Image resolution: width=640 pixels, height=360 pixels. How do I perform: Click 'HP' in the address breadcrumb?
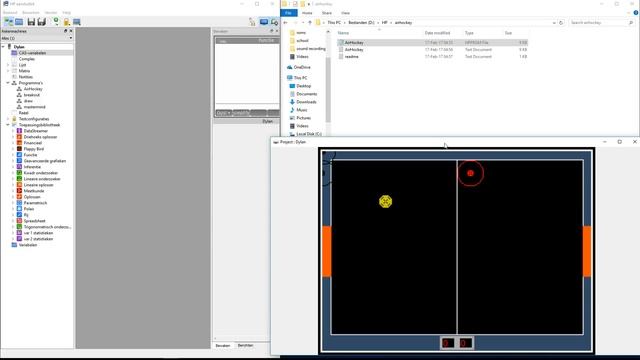point(384,23)
